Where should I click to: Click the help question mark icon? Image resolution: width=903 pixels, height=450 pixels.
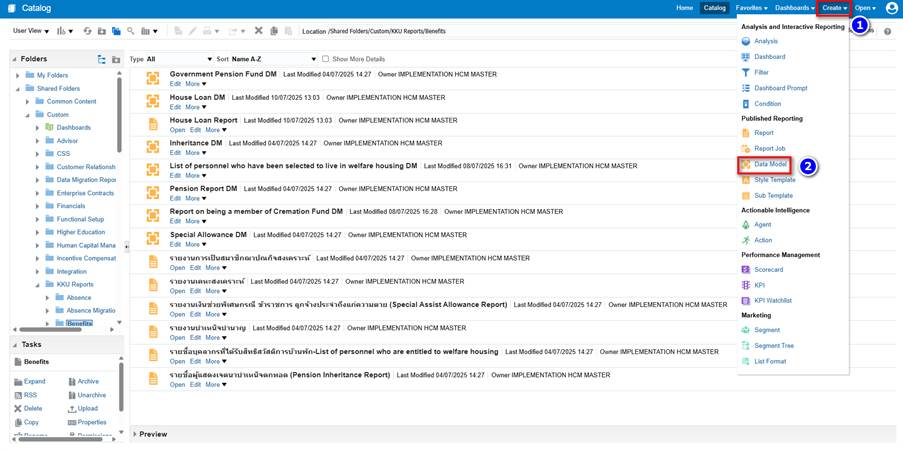pos(887,32)
